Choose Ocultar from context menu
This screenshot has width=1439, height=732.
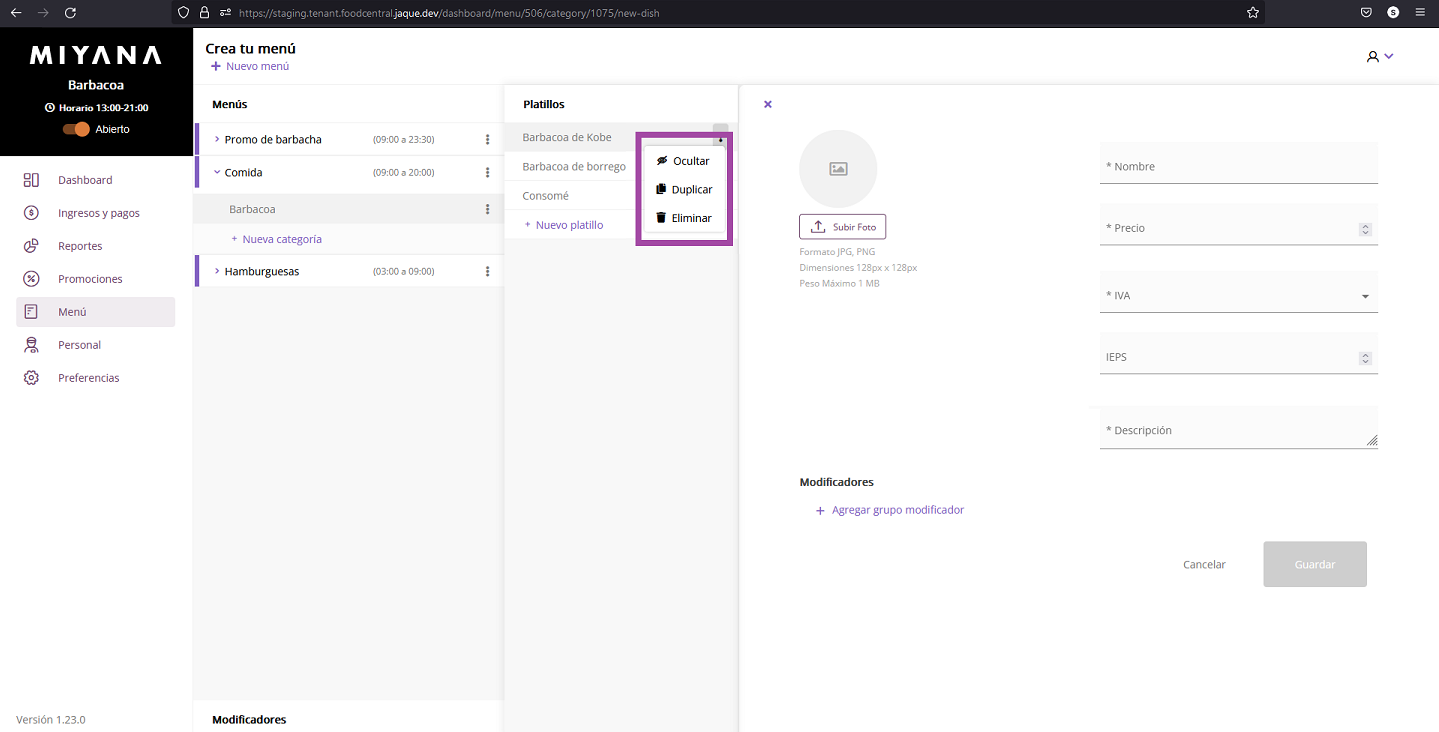tap(684, 161)
